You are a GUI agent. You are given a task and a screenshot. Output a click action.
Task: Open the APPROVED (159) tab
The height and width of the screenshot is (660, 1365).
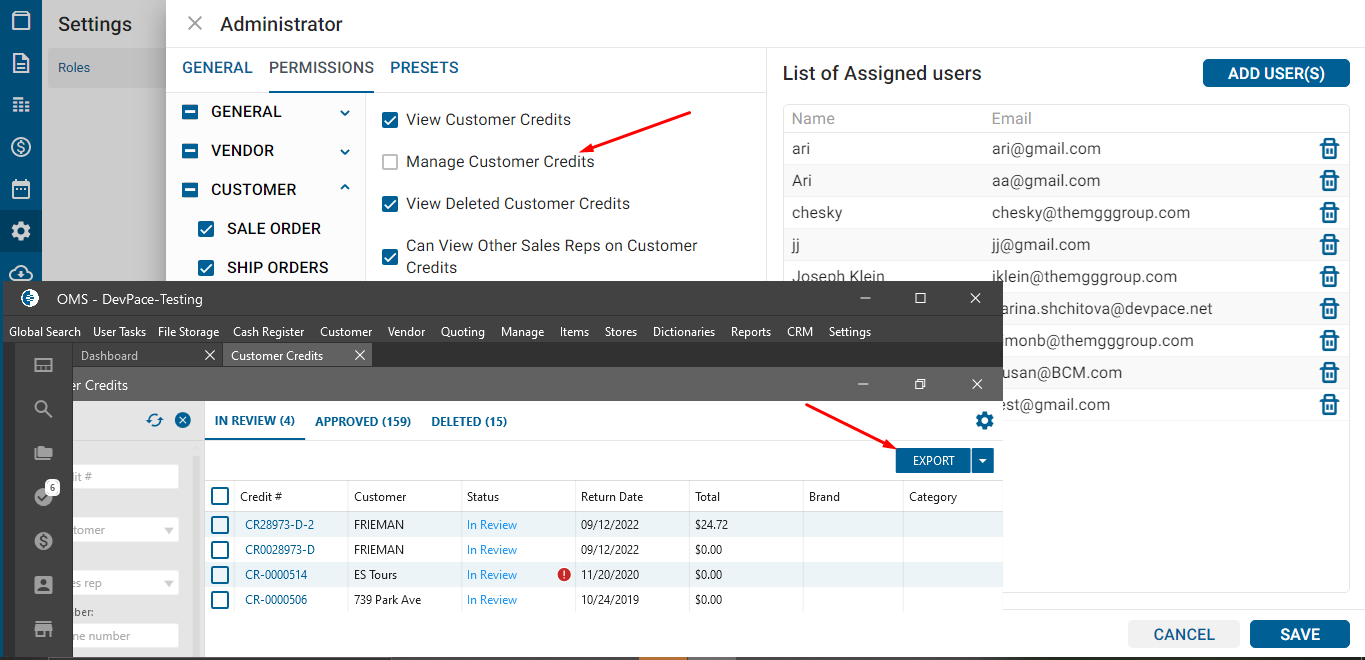[x=363, y=422]
